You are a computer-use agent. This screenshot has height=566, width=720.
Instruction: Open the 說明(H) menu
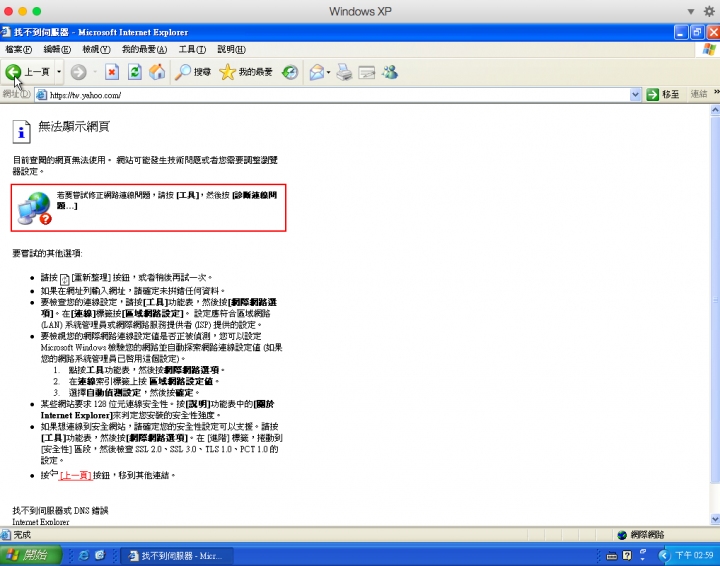point(231,50)
